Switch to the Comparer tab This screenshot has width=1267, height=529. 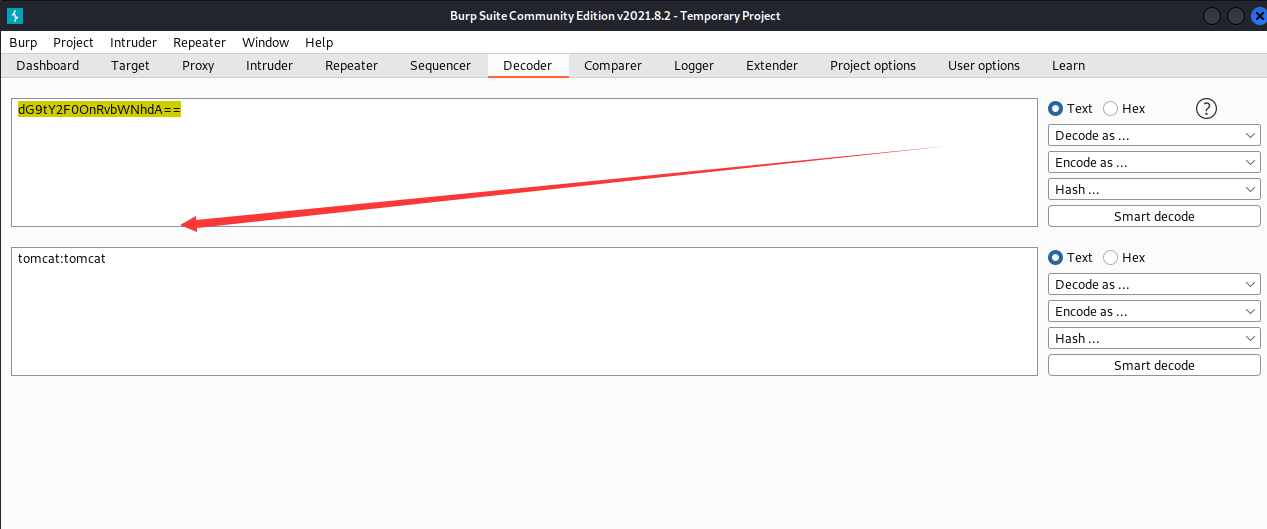click(x=613, y=65)
